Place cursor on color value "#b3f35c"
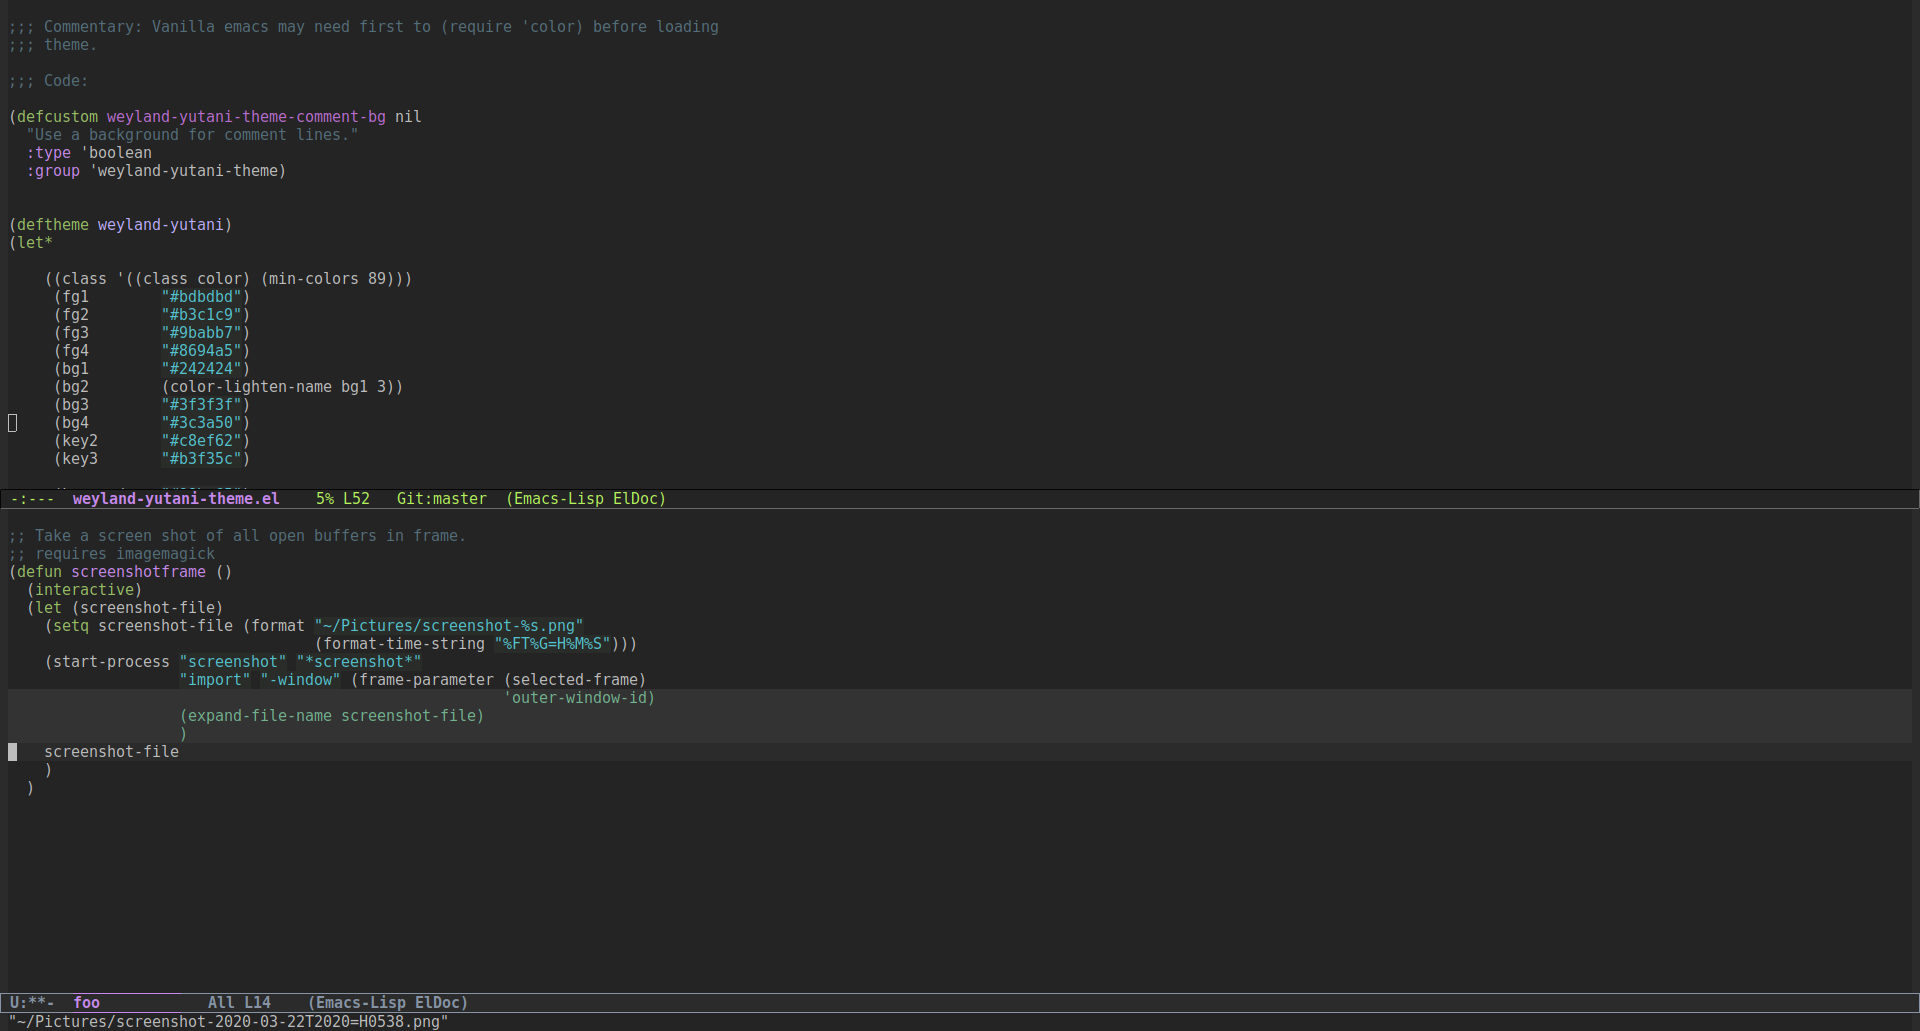The height and width of the screenshot is (1031, 1920). coord(202,458)
